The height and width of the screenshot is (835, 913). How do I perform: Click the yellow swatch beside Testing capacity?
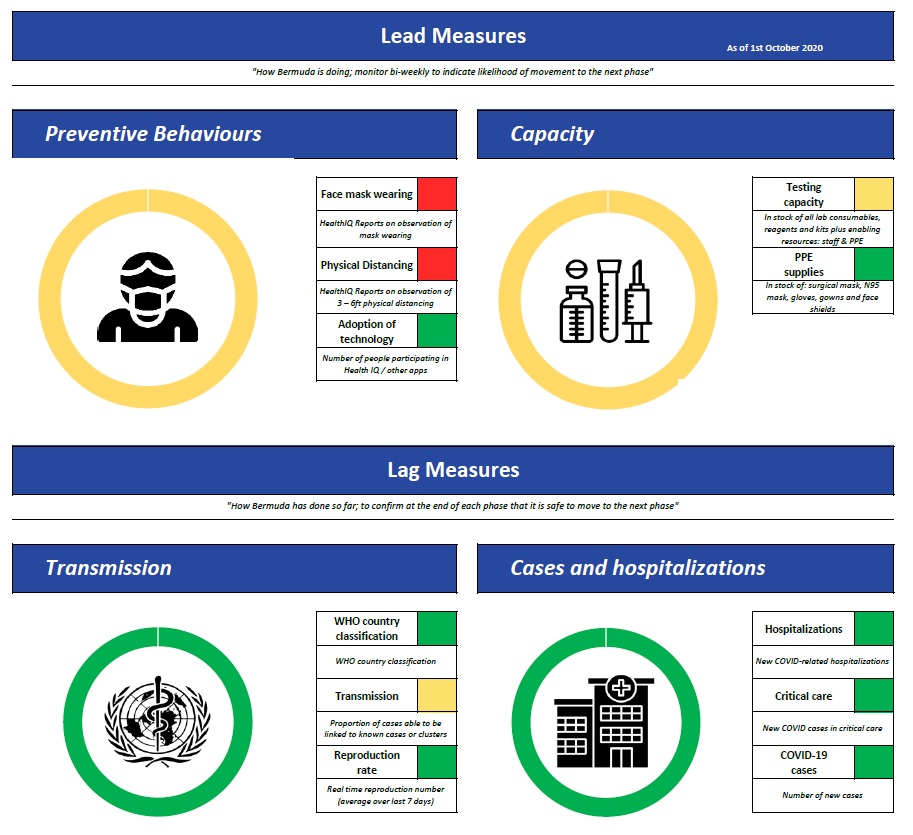[873, 194]
